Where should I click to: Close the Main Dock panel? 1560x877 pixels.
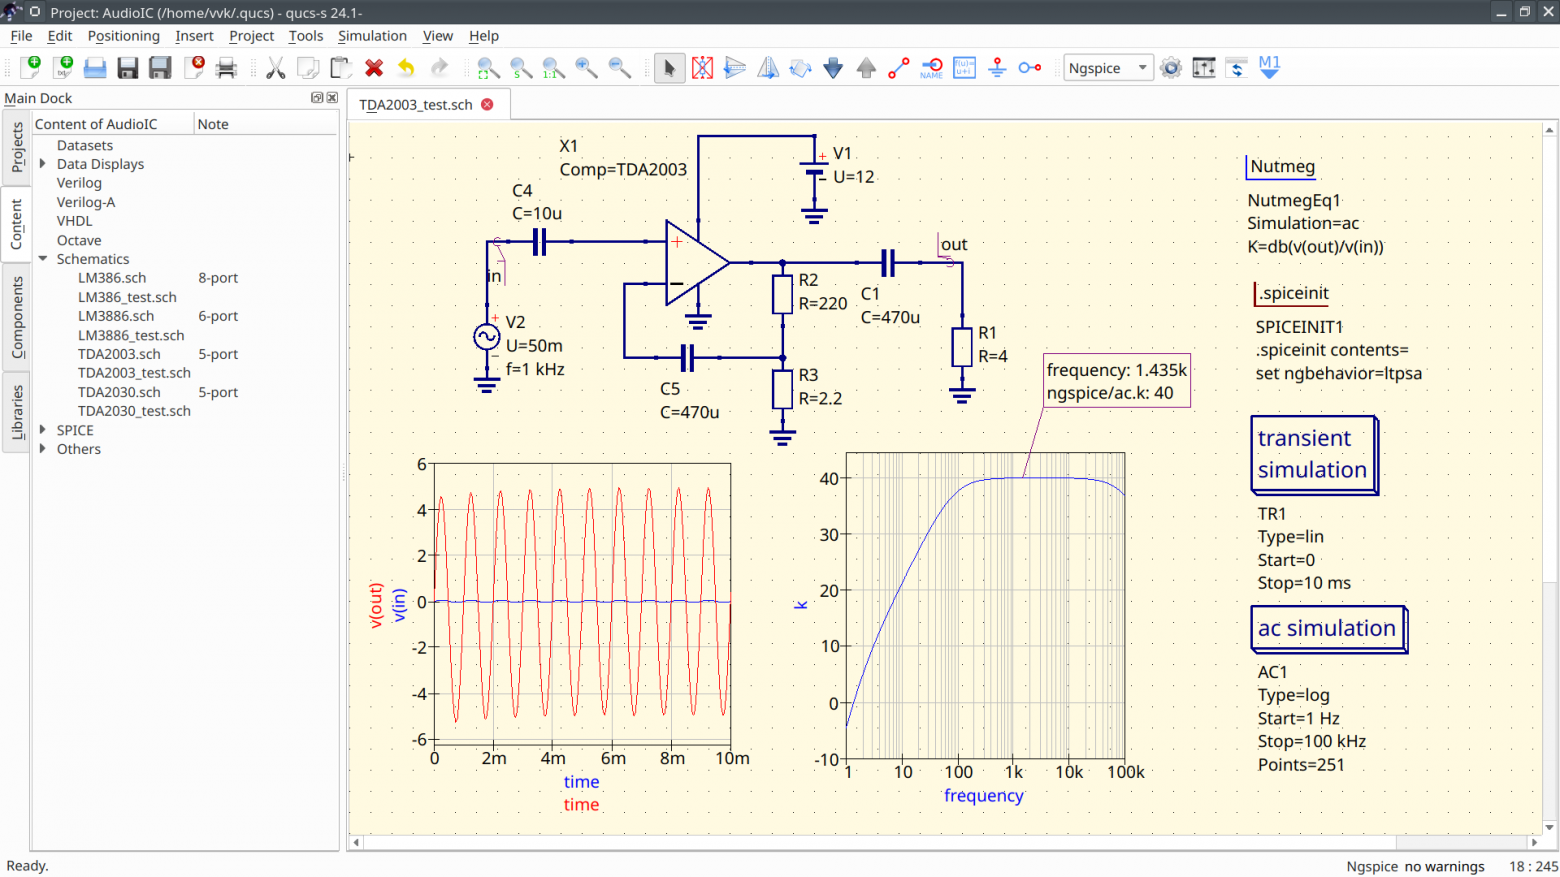(x=332, y=98)
